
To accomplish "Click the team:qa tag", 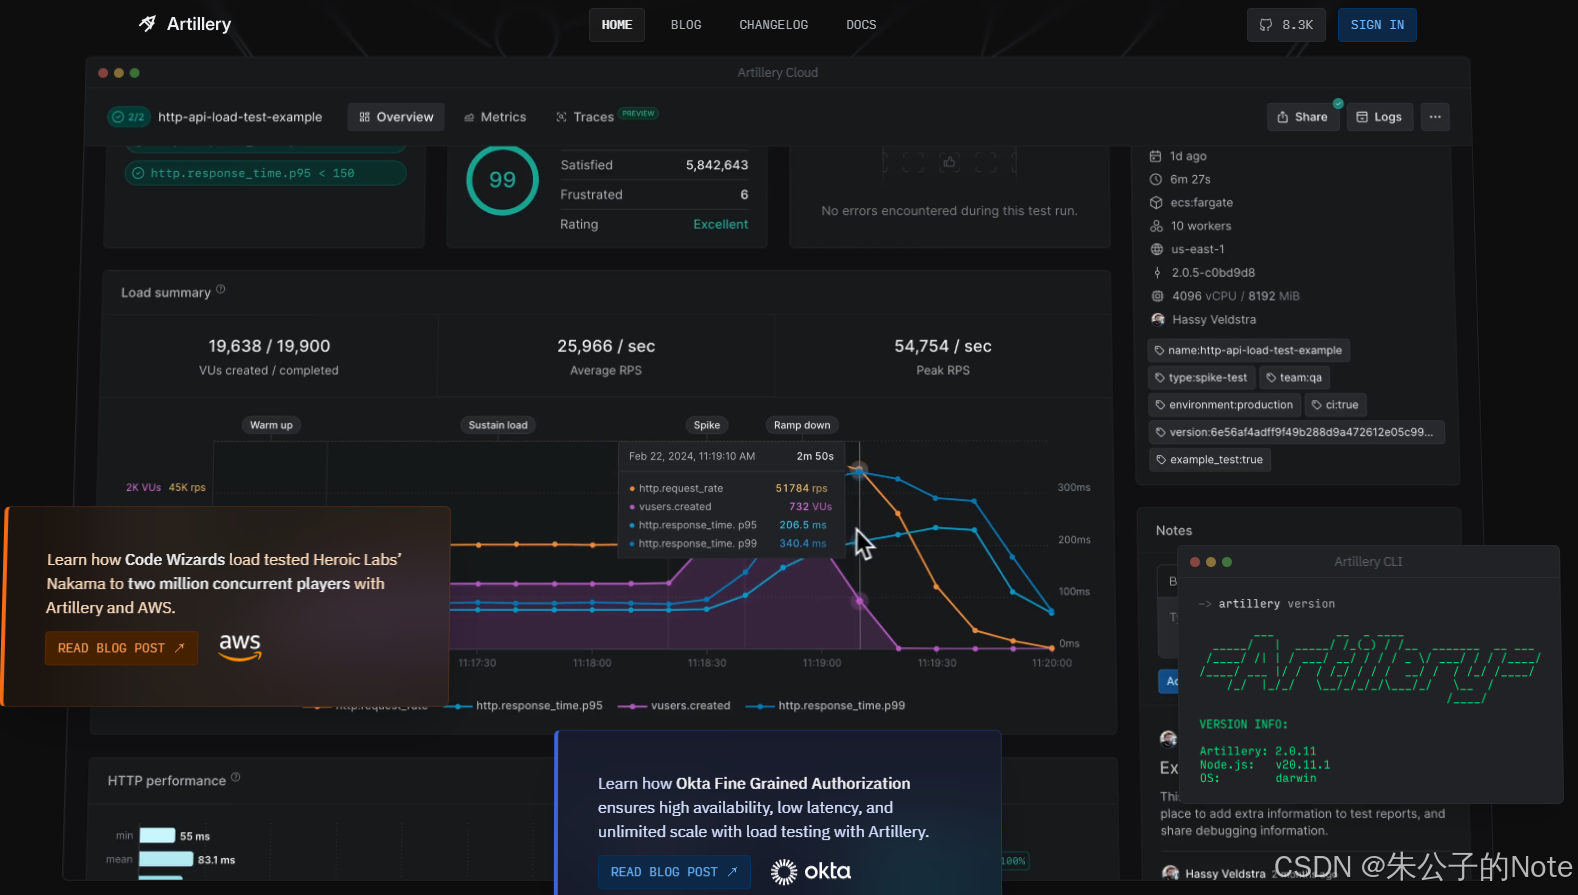I will (1294, 378).
